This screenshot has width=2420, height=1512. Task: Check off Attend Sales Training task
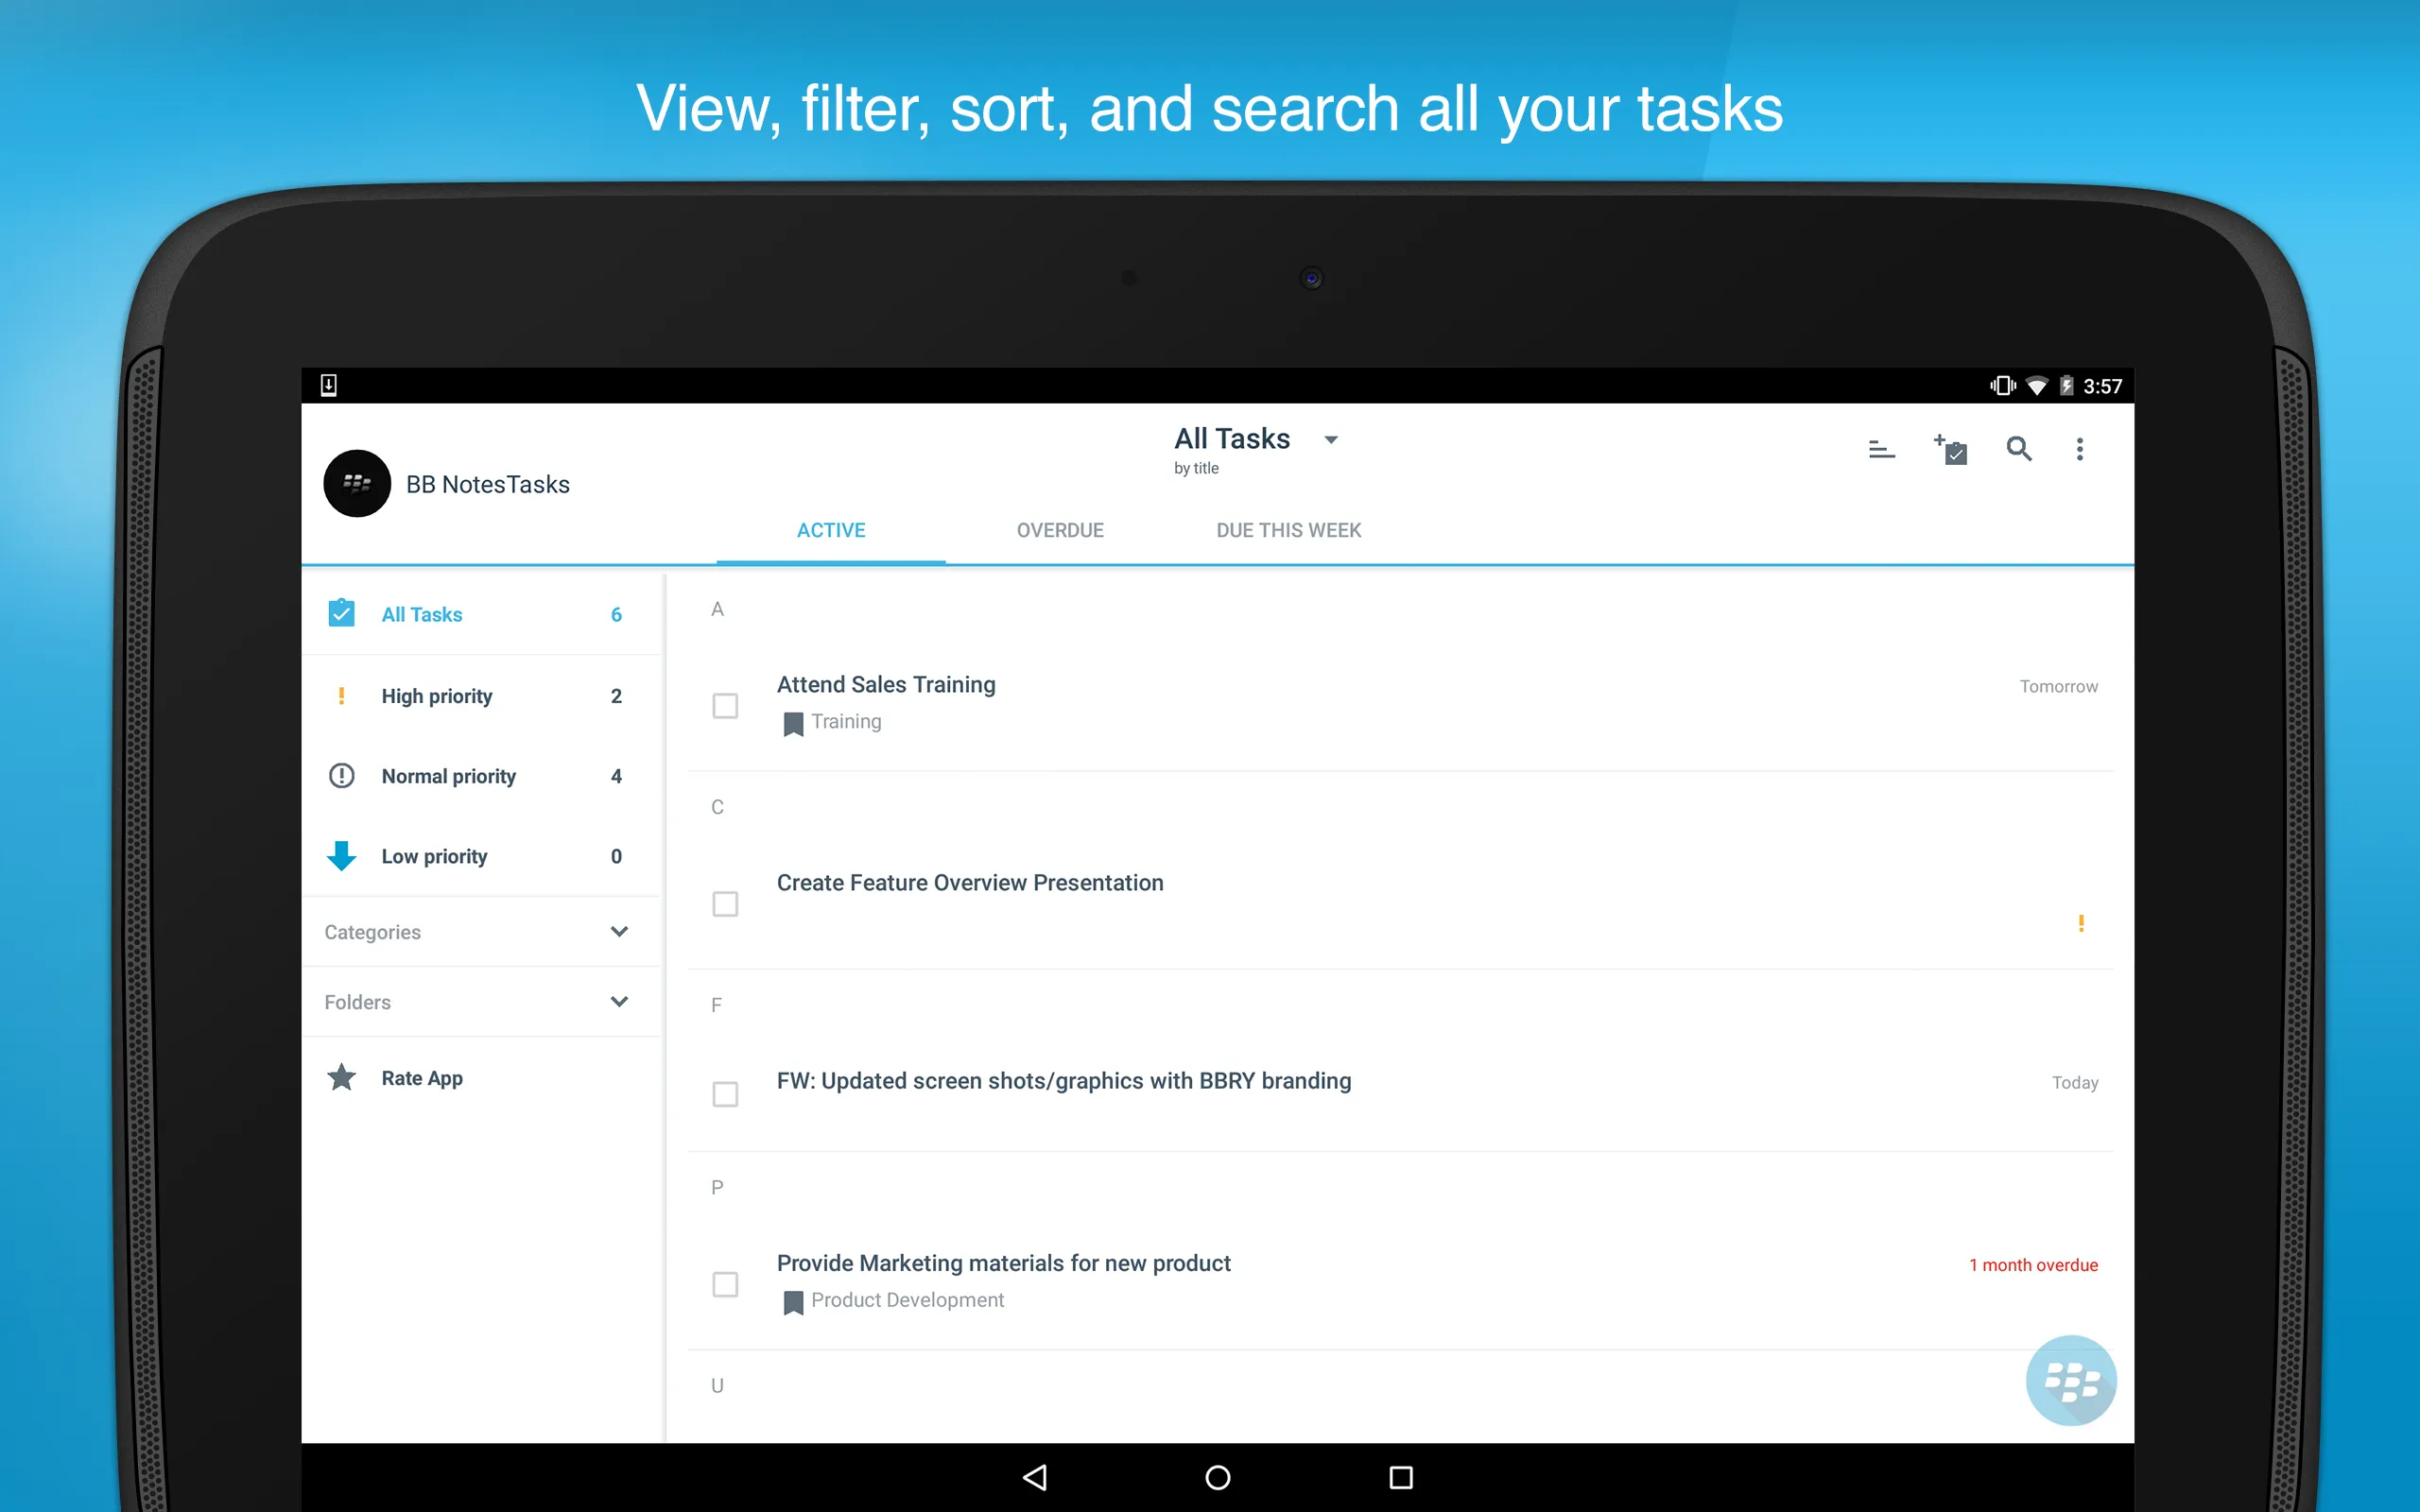[x=725, y=706]
